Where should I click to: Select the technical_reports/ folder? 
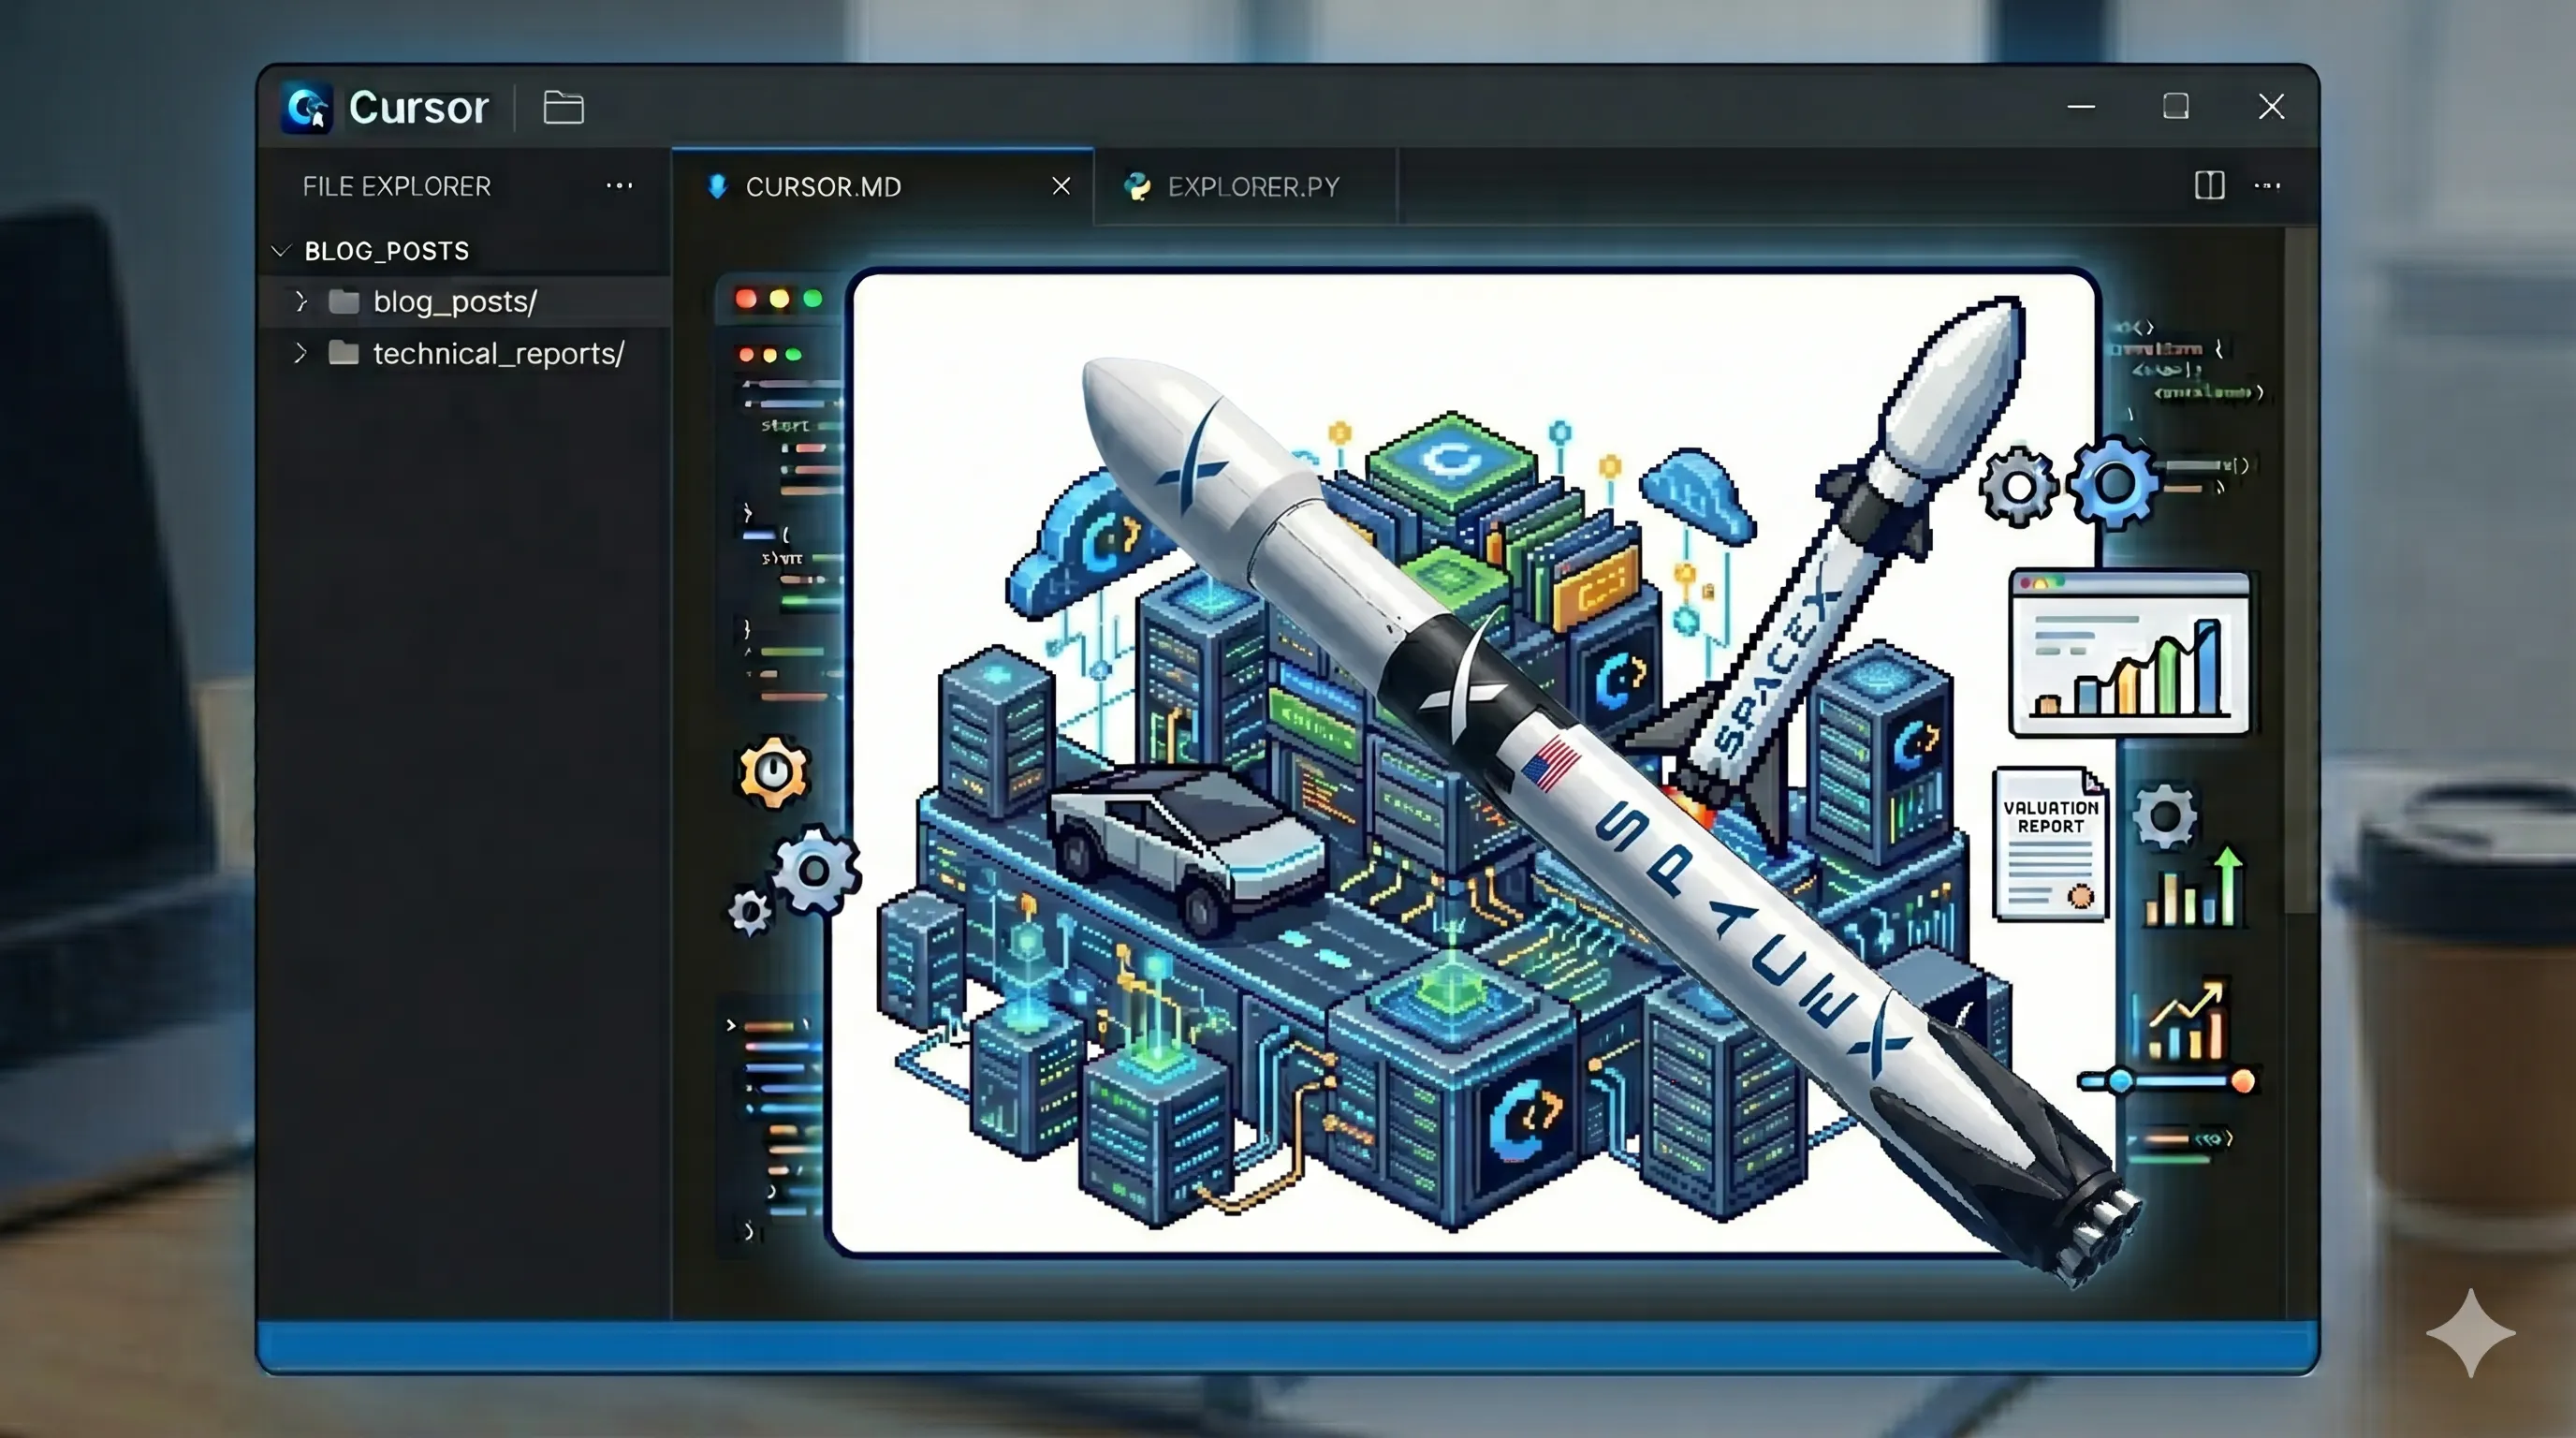pos(498,353)
